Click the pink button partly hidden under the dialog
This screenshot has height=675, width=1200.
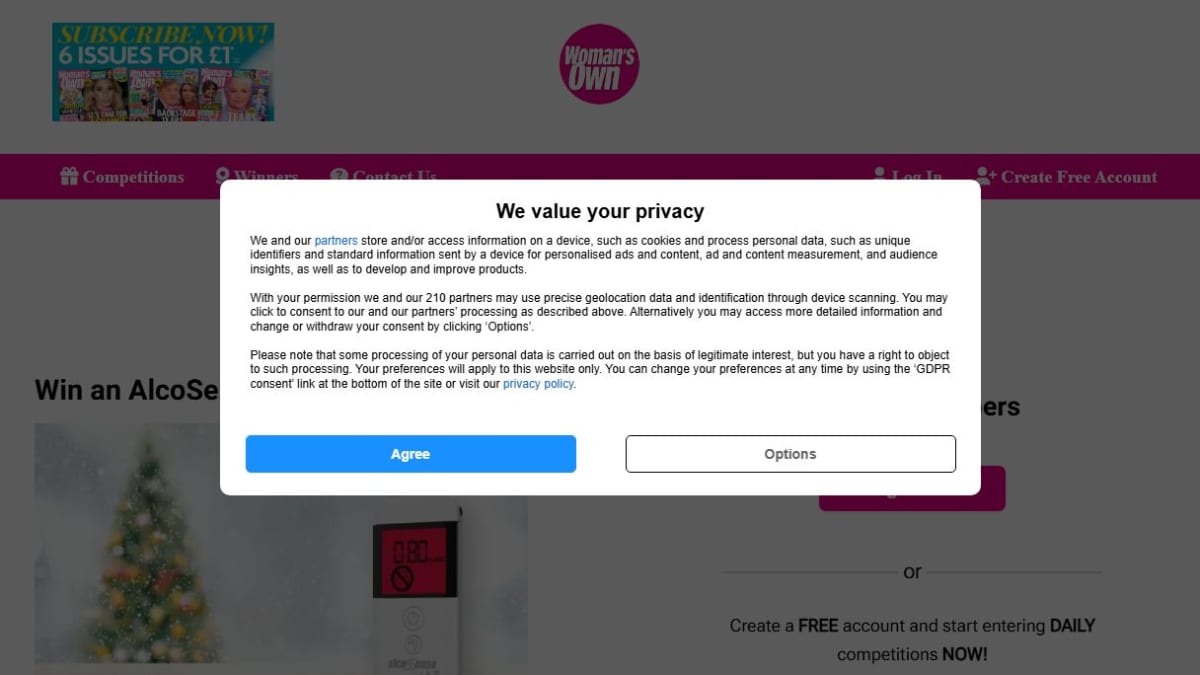(912, 502)
